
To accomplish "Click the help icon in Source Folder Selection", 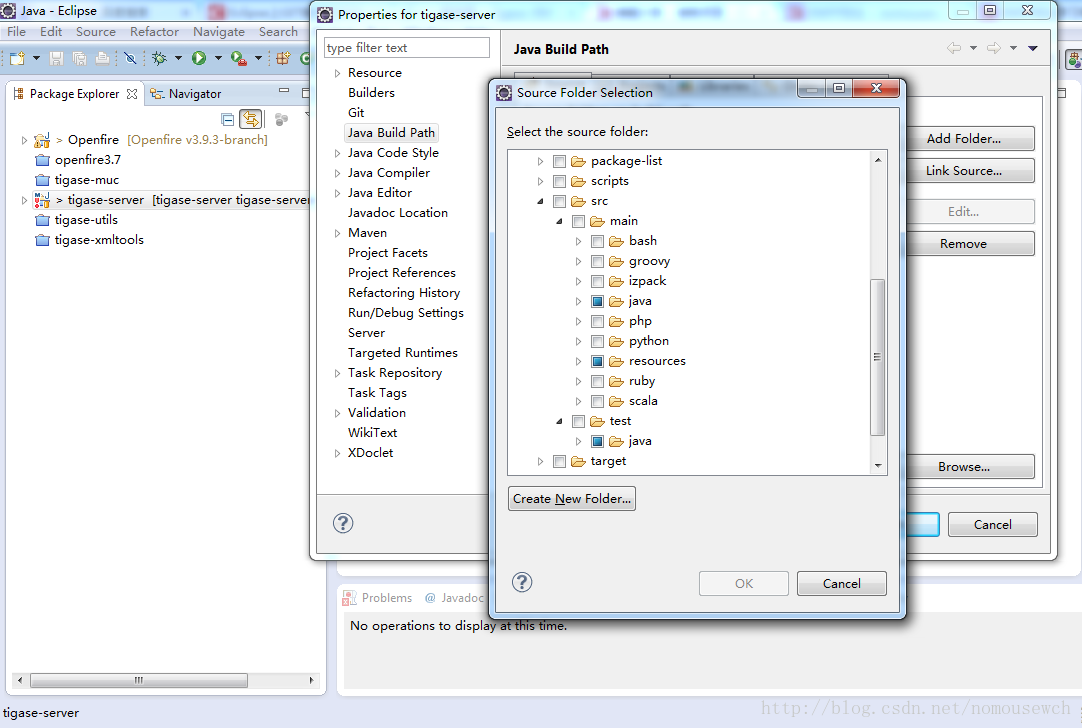I will point(522,582).
